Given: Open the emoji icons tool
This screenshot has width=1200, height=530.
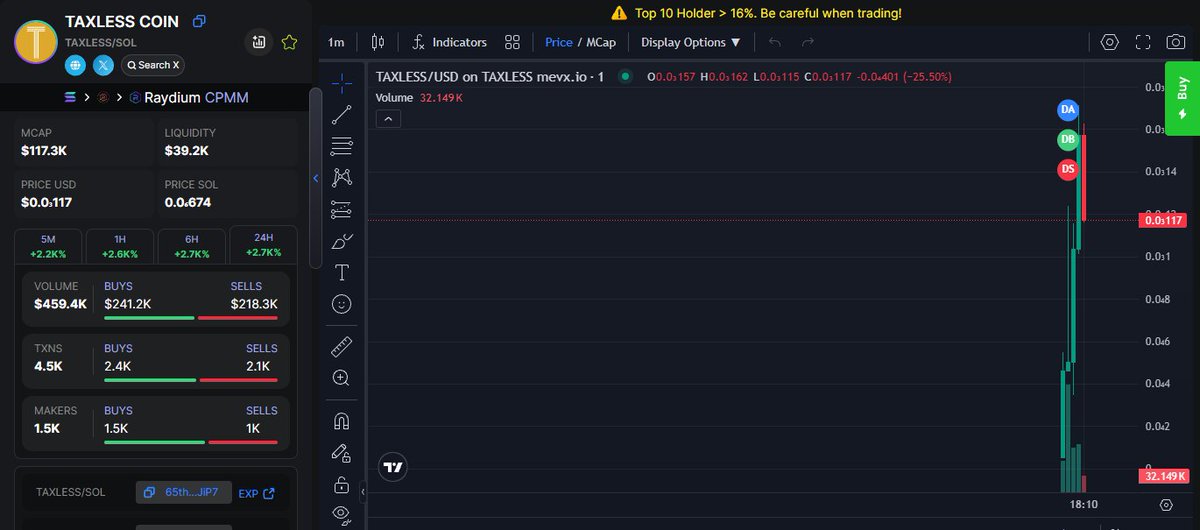Looking at the screenshot, I should tap(341, 304).
